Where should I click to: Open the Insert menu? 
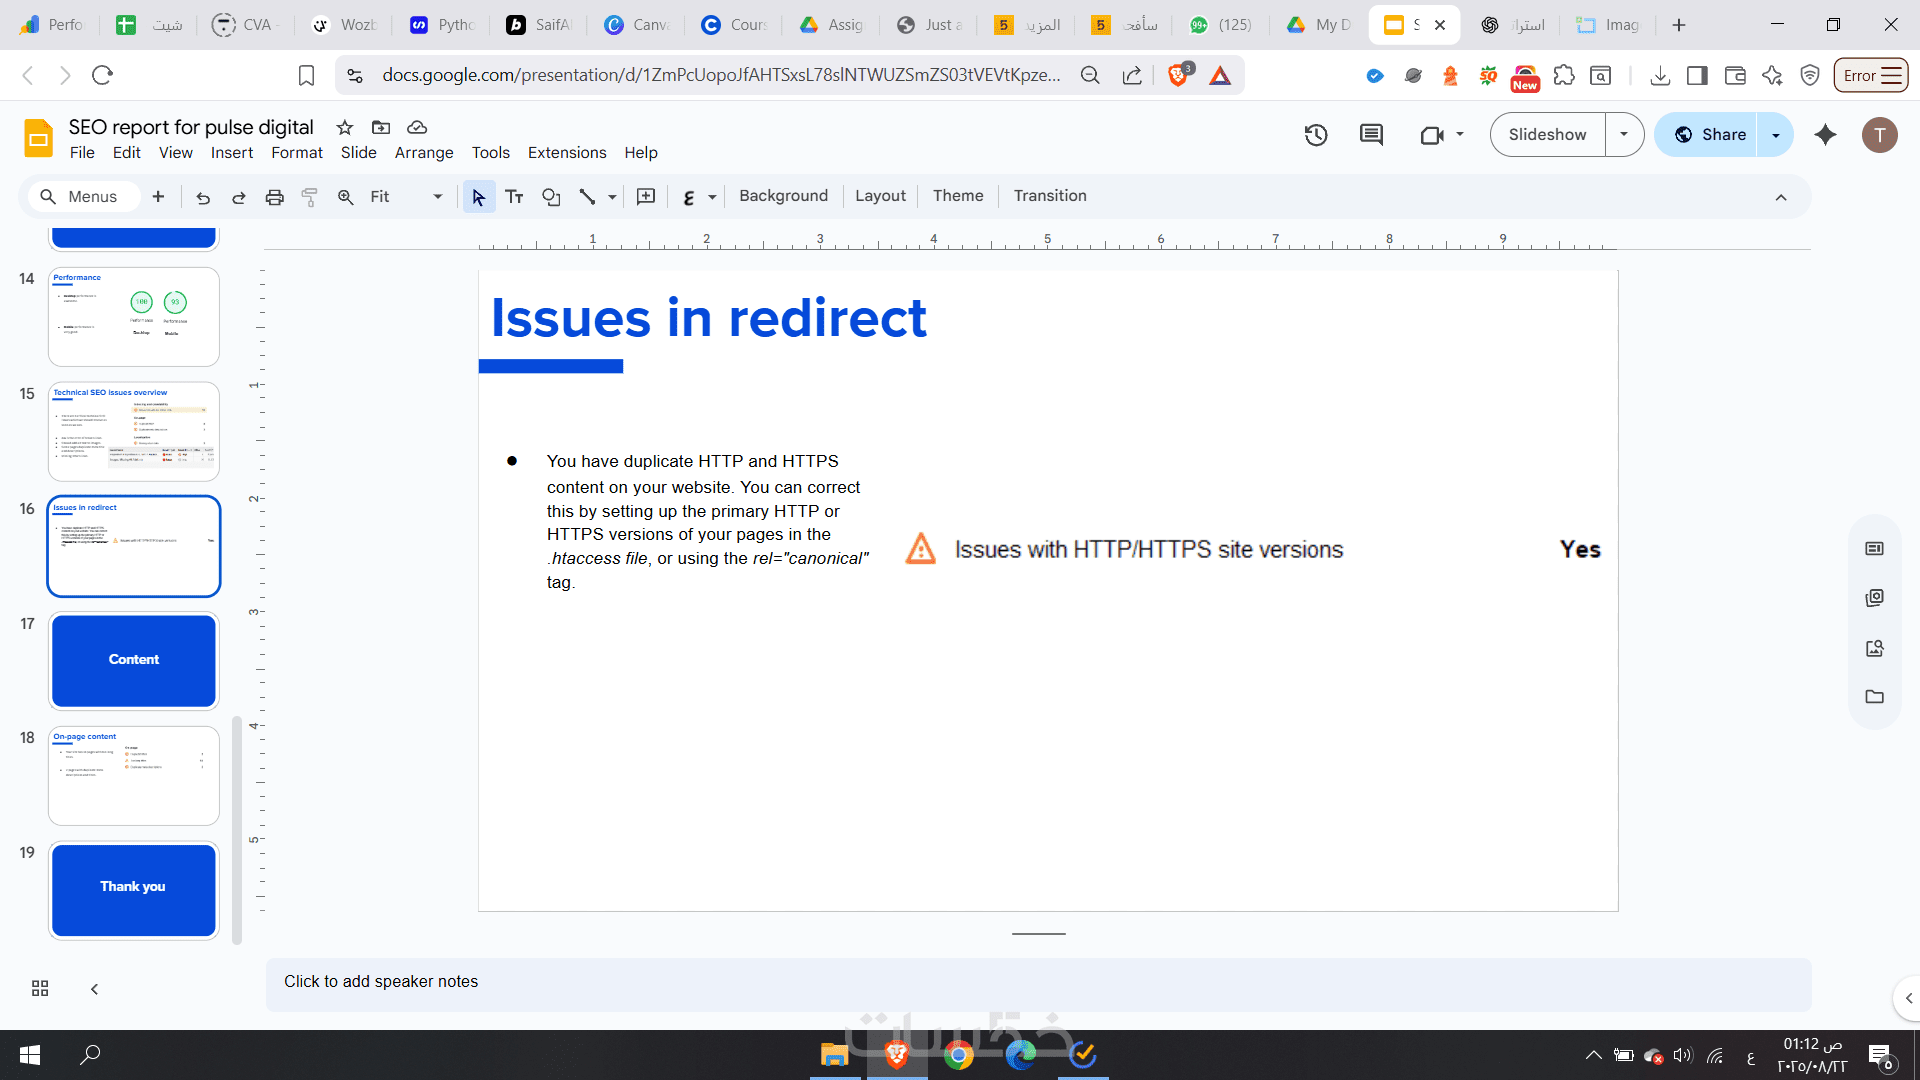pyautogui.click(x=231, y=153)
